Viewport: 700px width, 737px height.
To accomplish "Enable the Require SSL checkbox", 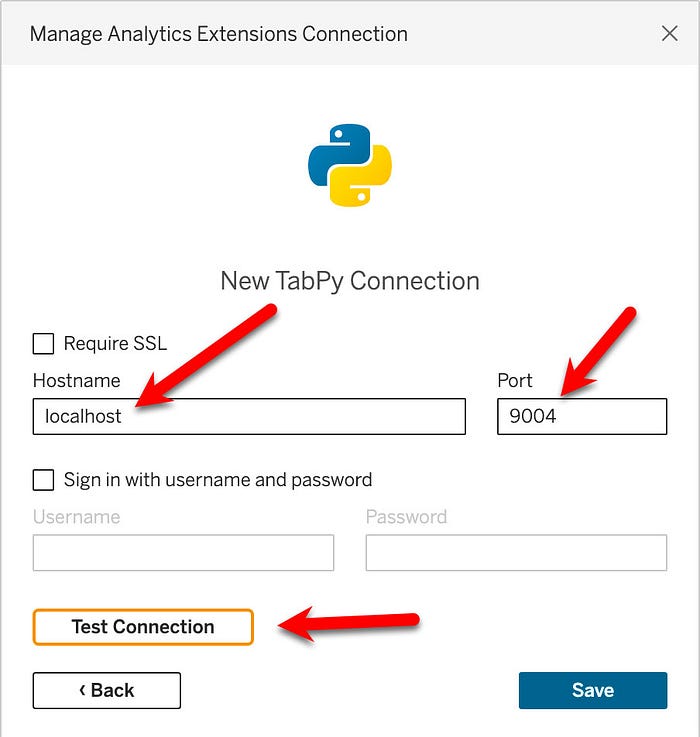I will tap(43, 344).
